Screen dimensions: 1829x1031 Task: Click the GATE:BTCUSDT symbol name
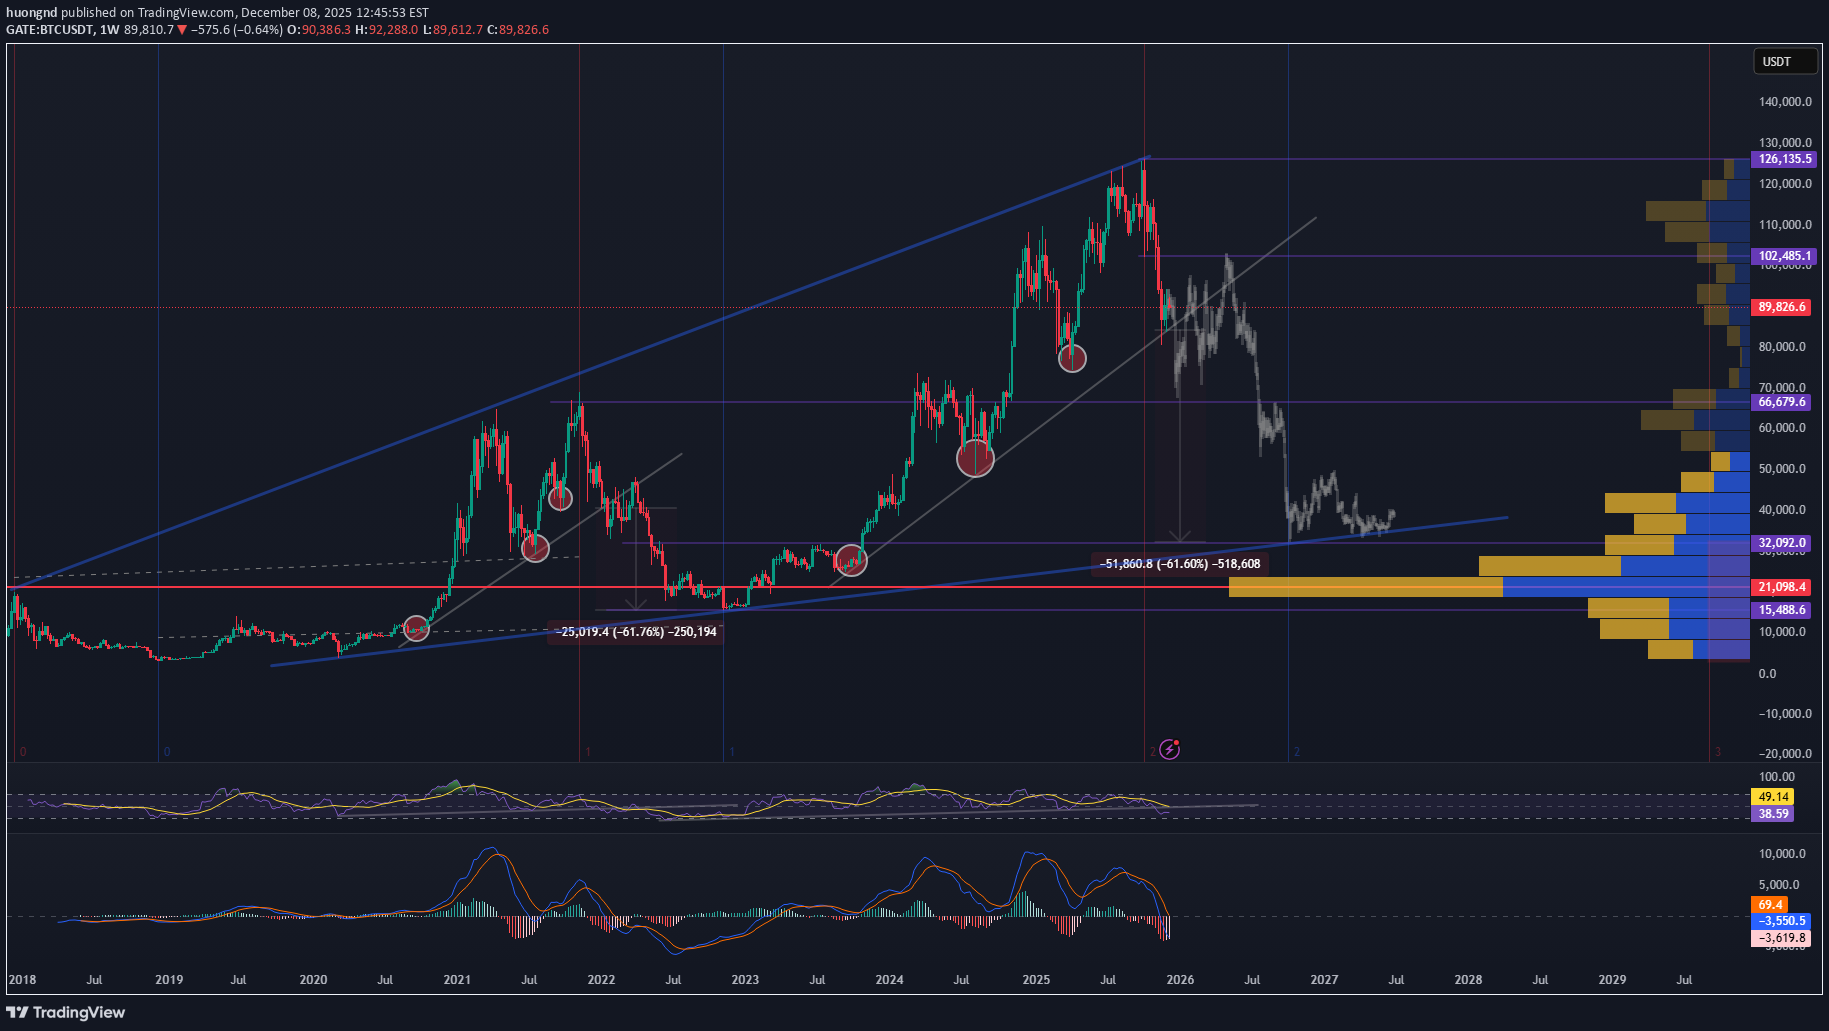[49, 30]
